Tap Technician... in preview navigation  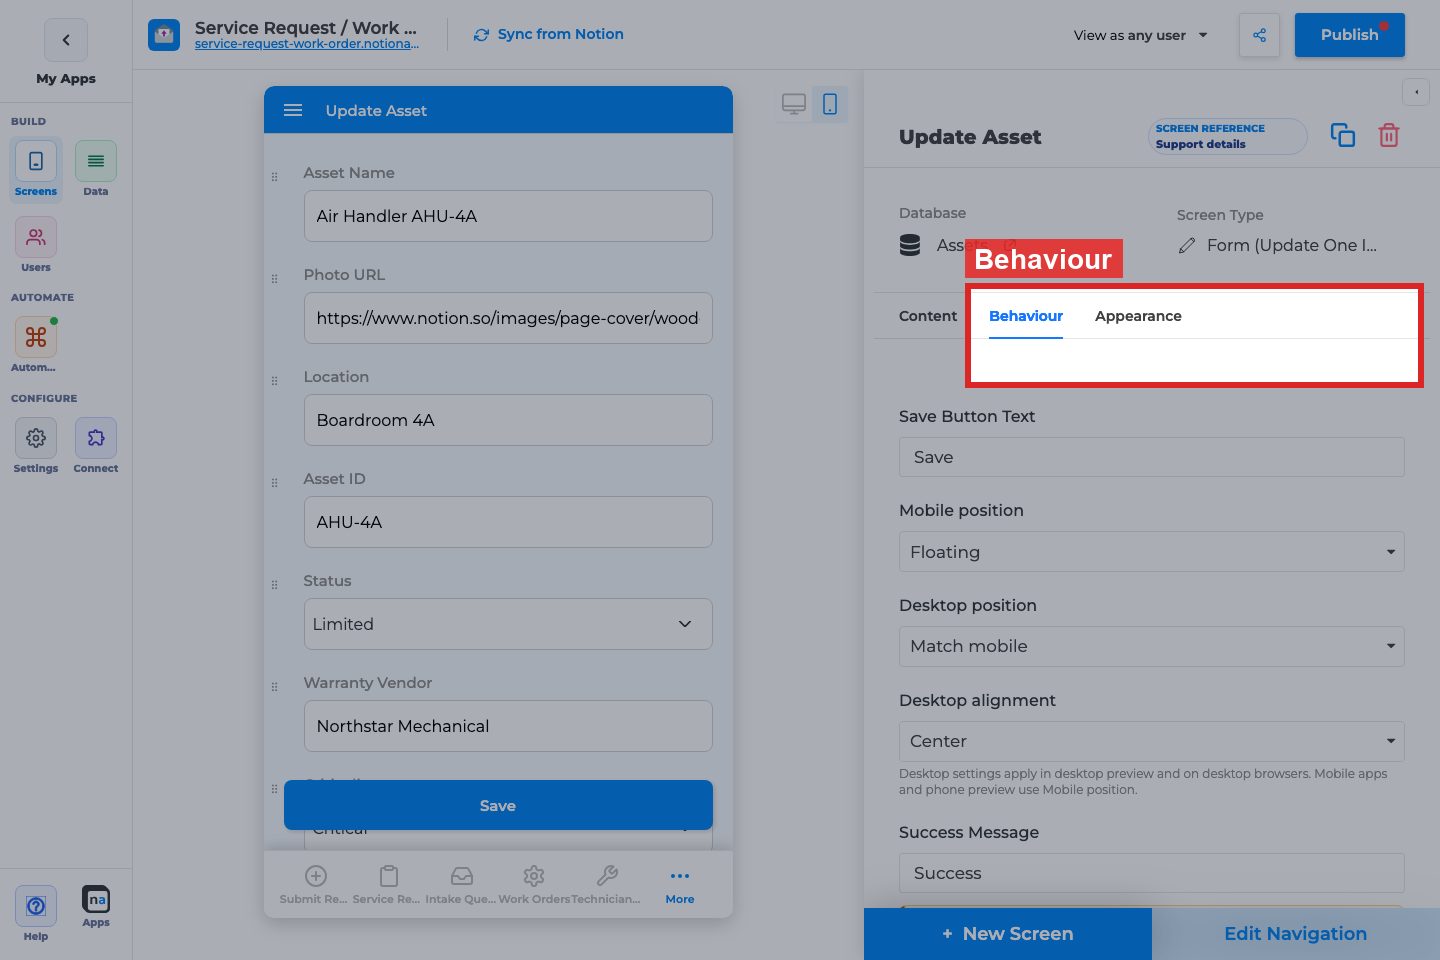(606, 886)
